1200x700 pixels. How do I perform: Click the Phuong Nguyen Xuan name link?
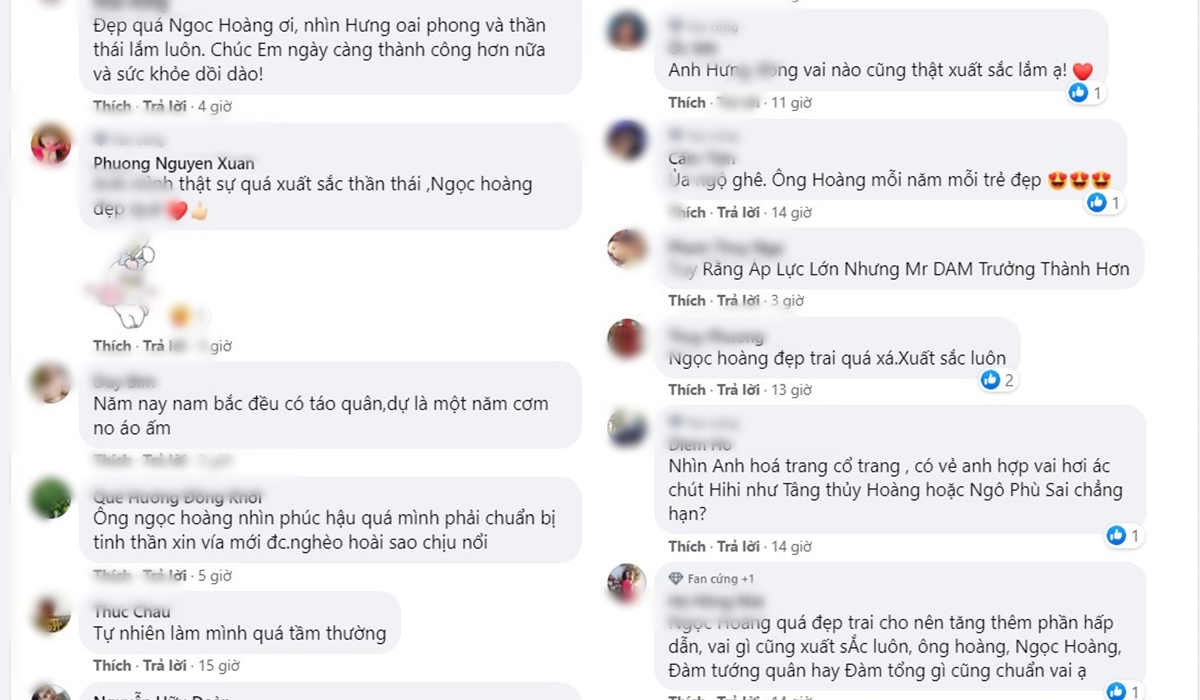[173, 163]
